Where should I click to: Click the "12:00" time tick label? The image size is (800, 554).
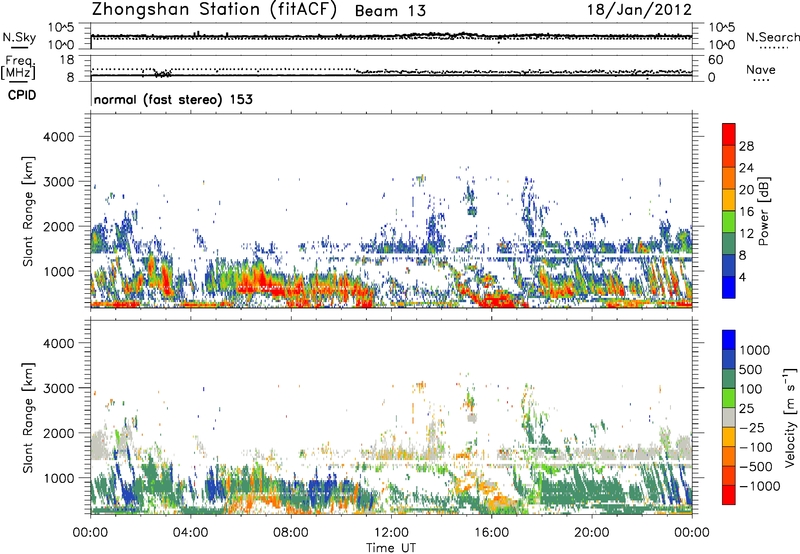coord(391,533)
